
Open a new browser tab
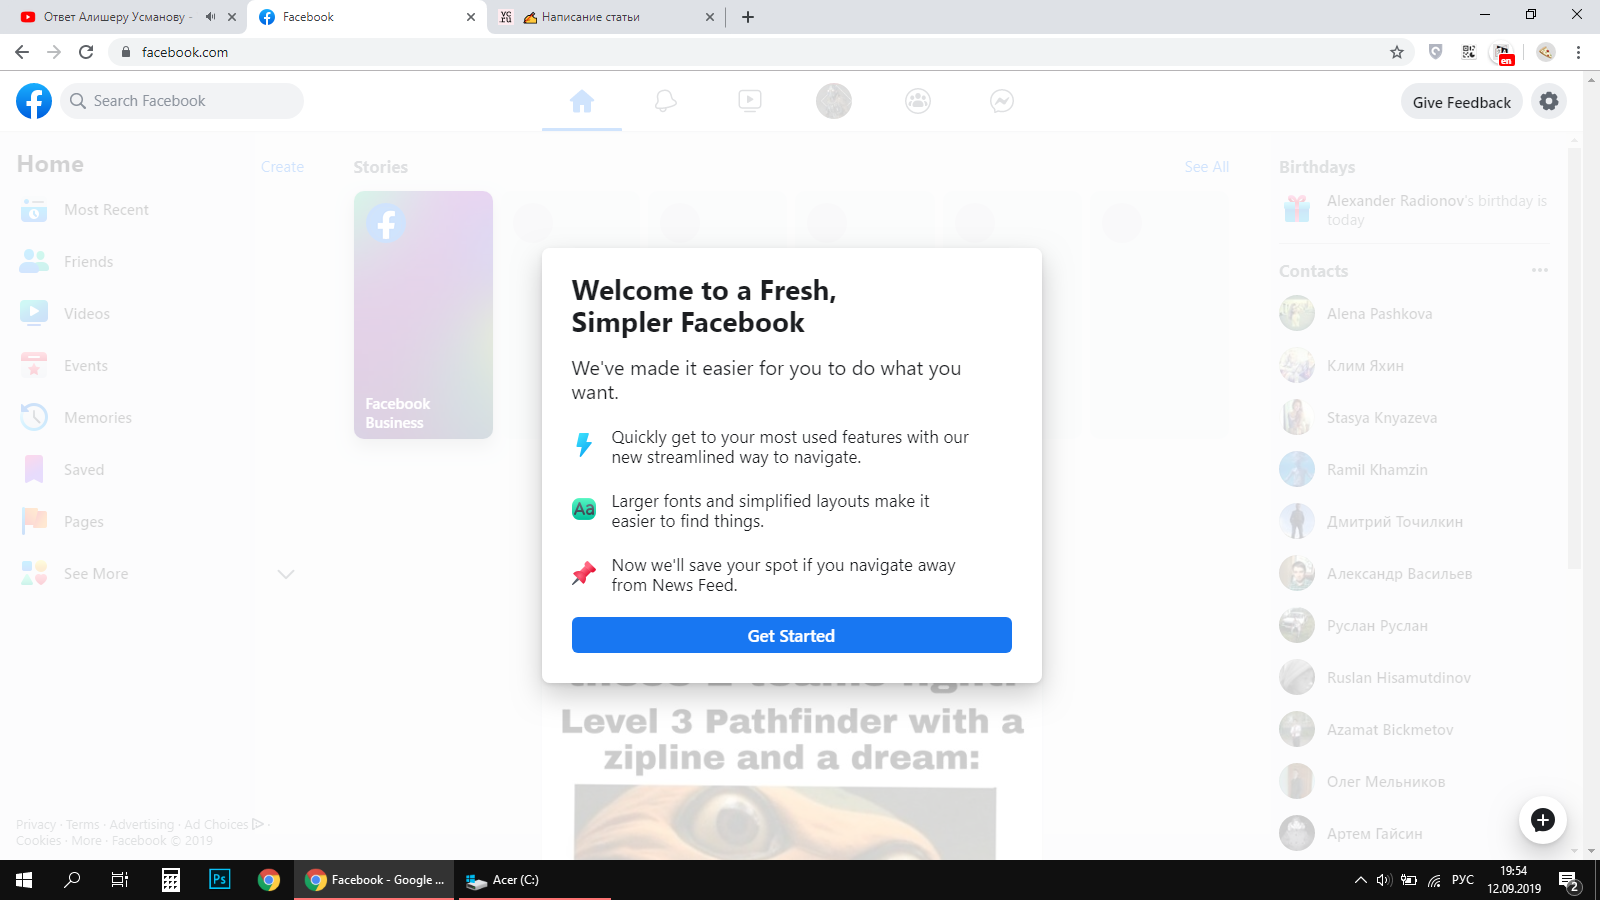point(748,17)
